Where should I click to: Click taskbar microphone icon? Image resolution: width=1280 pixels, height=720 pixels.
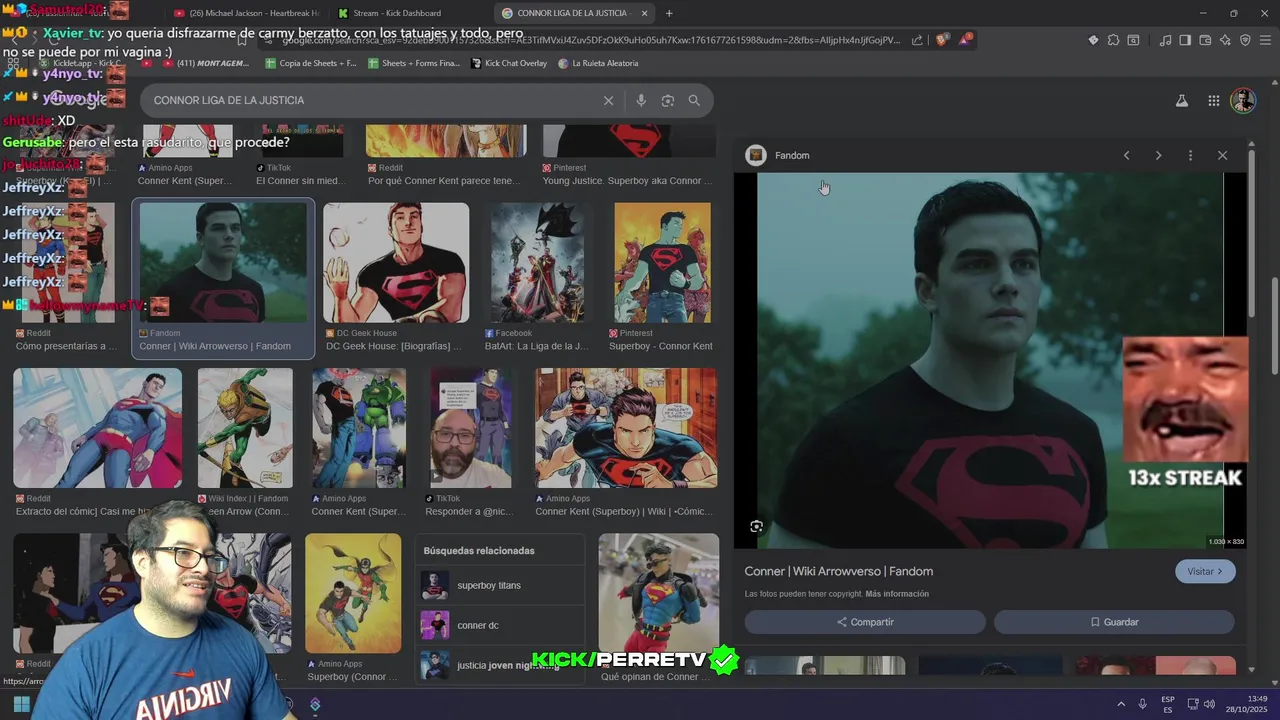[x=1142, y=704]
